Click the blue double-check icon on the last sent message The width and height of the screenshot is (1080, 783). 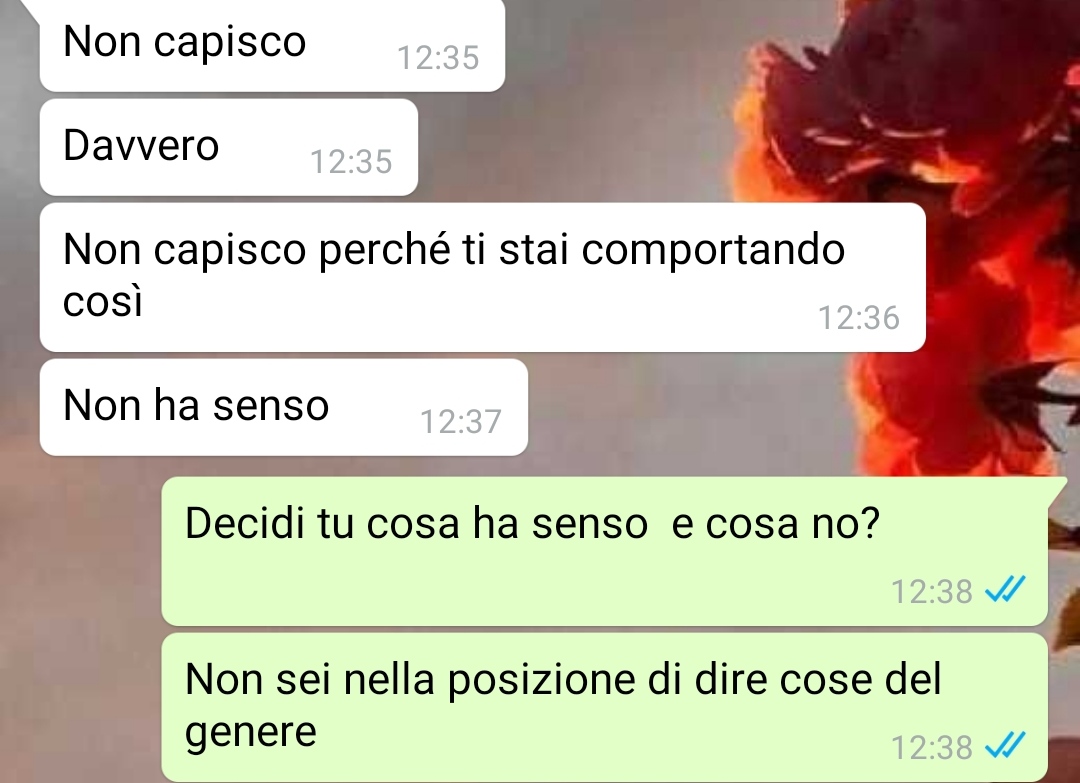1005,746
